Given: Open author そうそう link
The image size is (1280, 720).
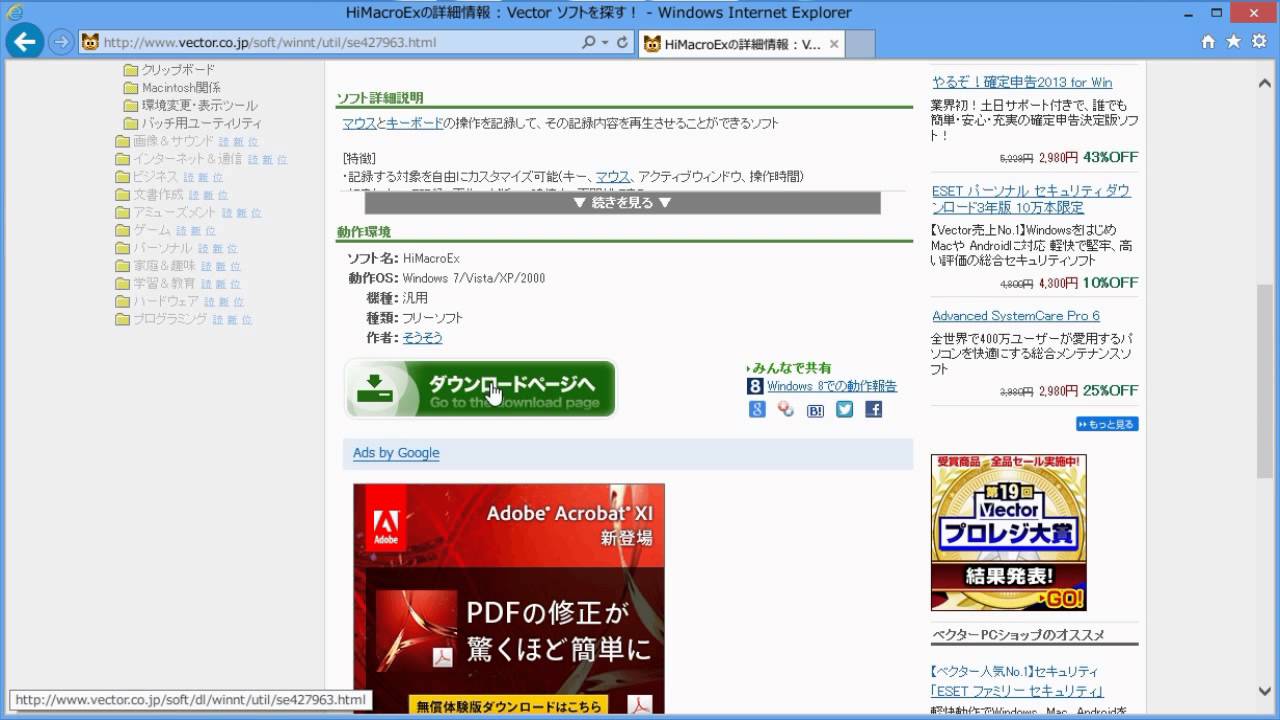Looking at the screenshot, I should pos(423,338).
